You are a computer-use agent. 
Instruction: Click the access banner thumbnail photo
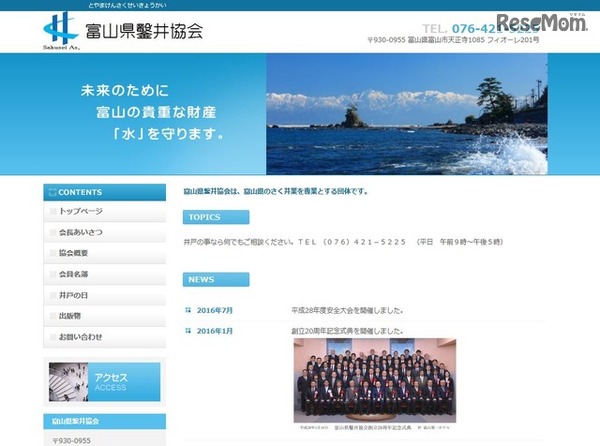coord(68,382)
